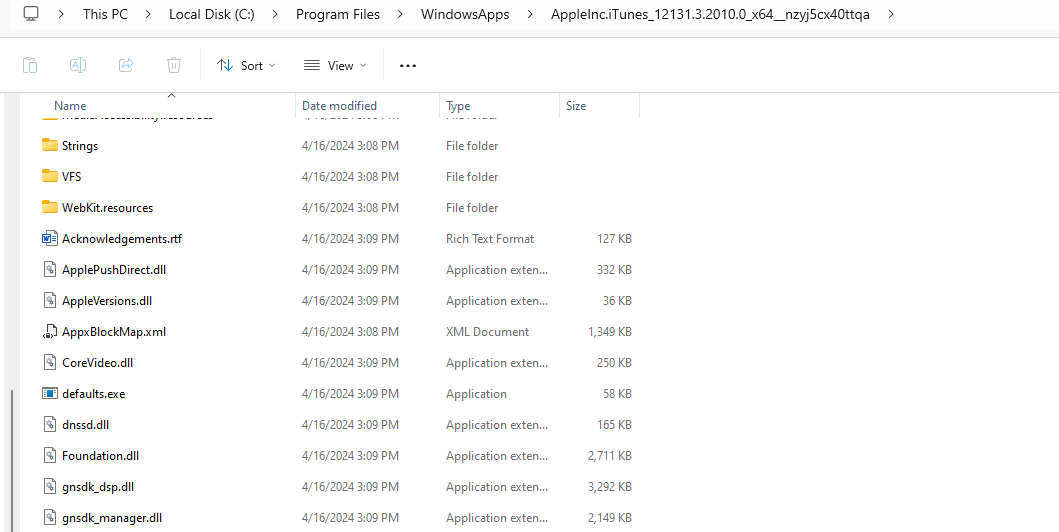The height and width of the screenshot is (532, 1059).
Task: Click the WebKit.resources folder icon
Action: pos(49,207)
